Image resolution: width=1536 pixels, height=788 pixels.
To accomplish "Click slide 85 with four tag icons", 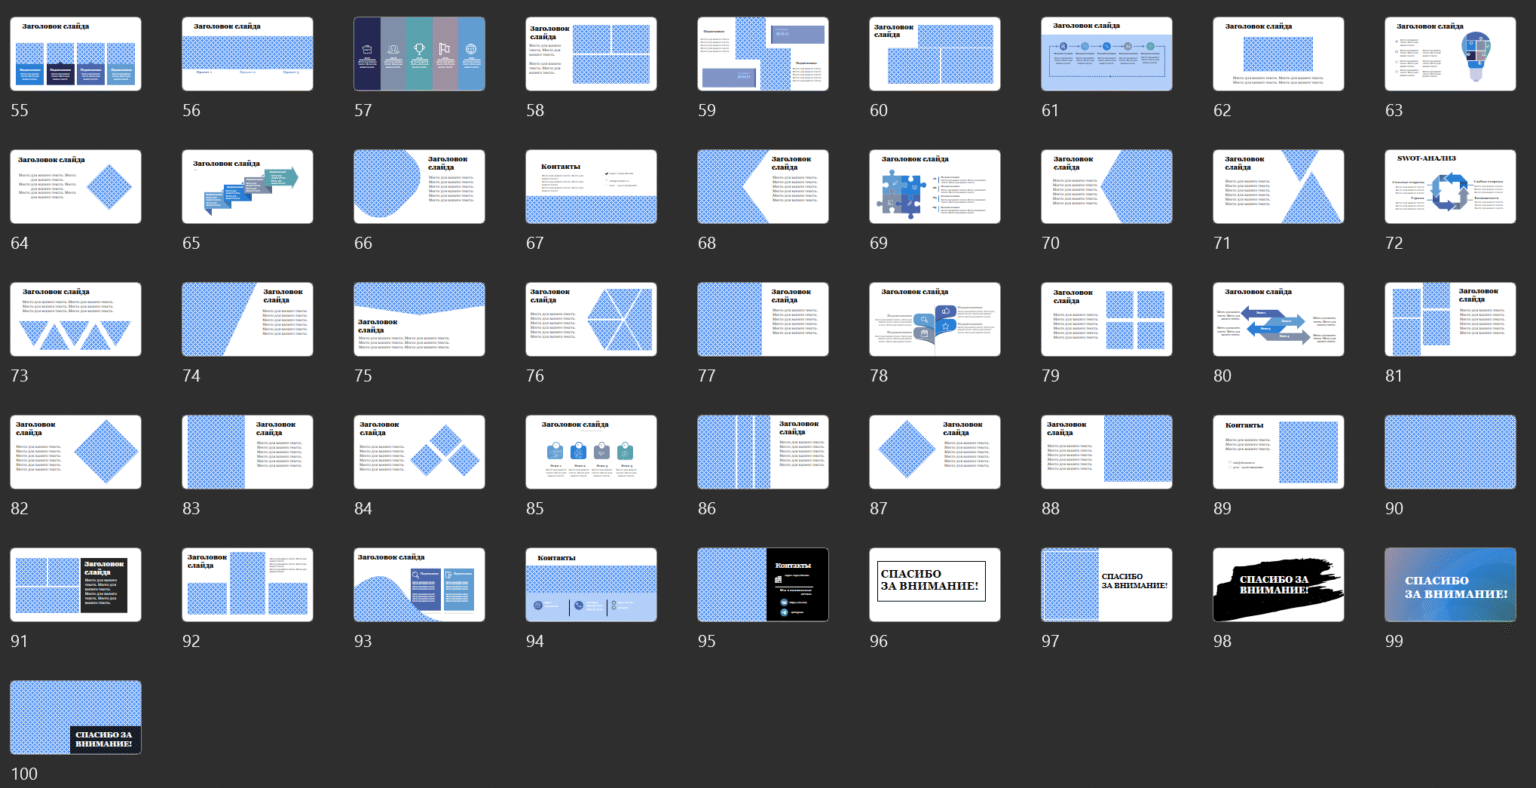I will [591, 452].
